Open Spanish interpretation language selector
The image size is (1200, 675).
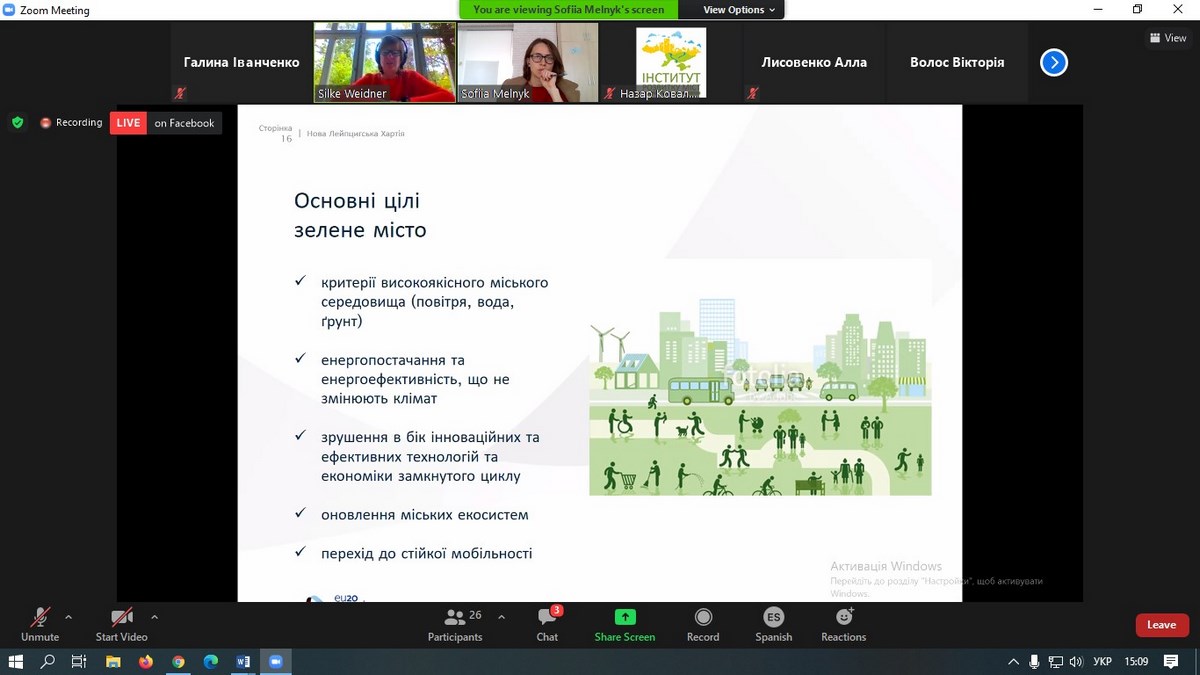tap(773, 624)
